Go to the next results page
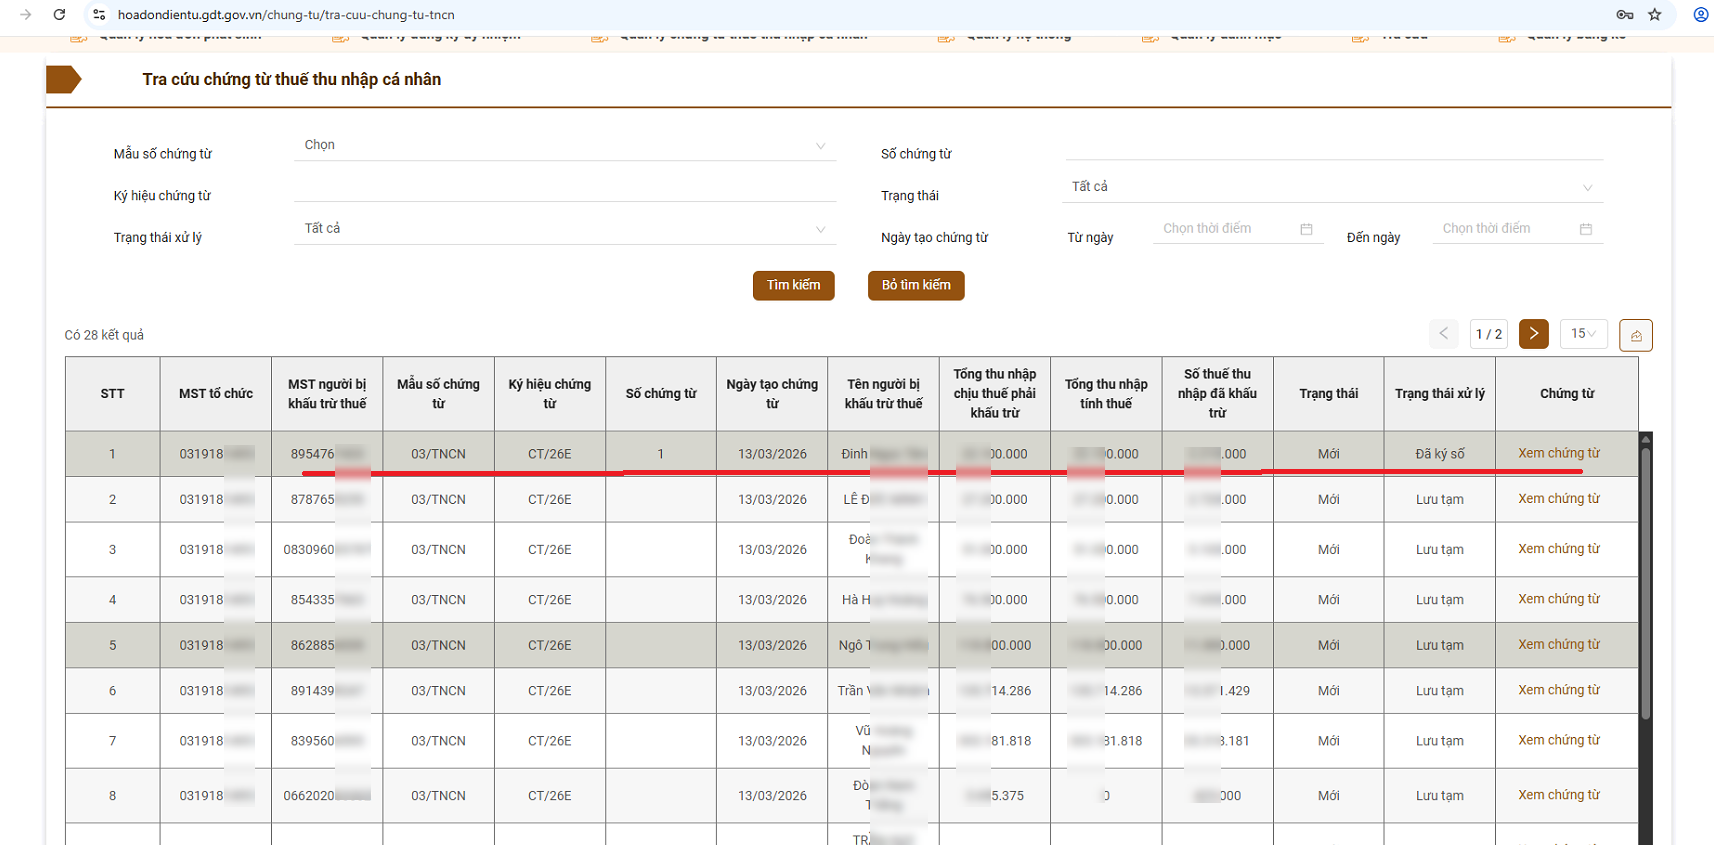 [1533, 334]
